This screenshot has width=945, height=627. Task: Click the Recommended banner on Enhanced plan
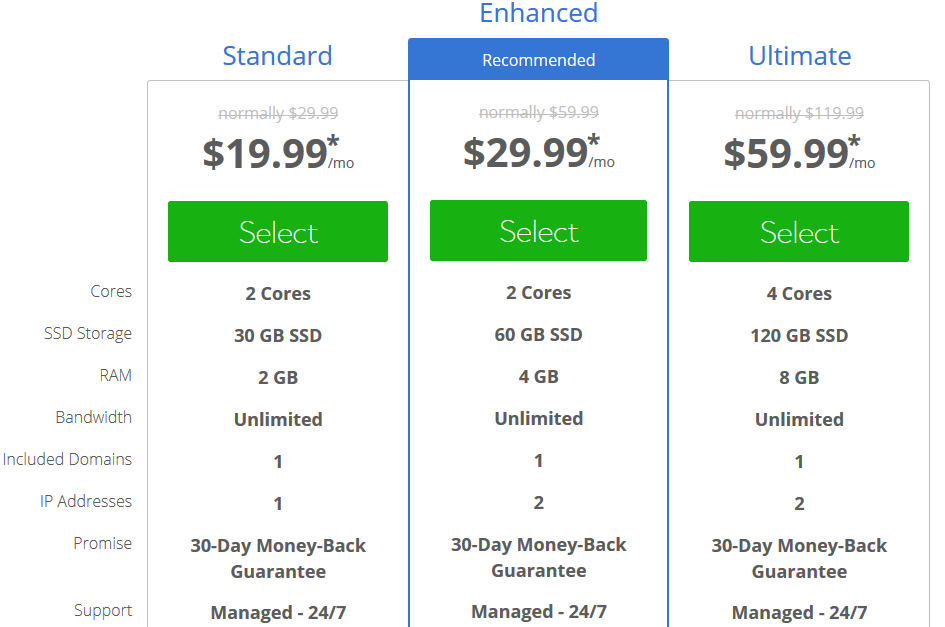(538, 60)
